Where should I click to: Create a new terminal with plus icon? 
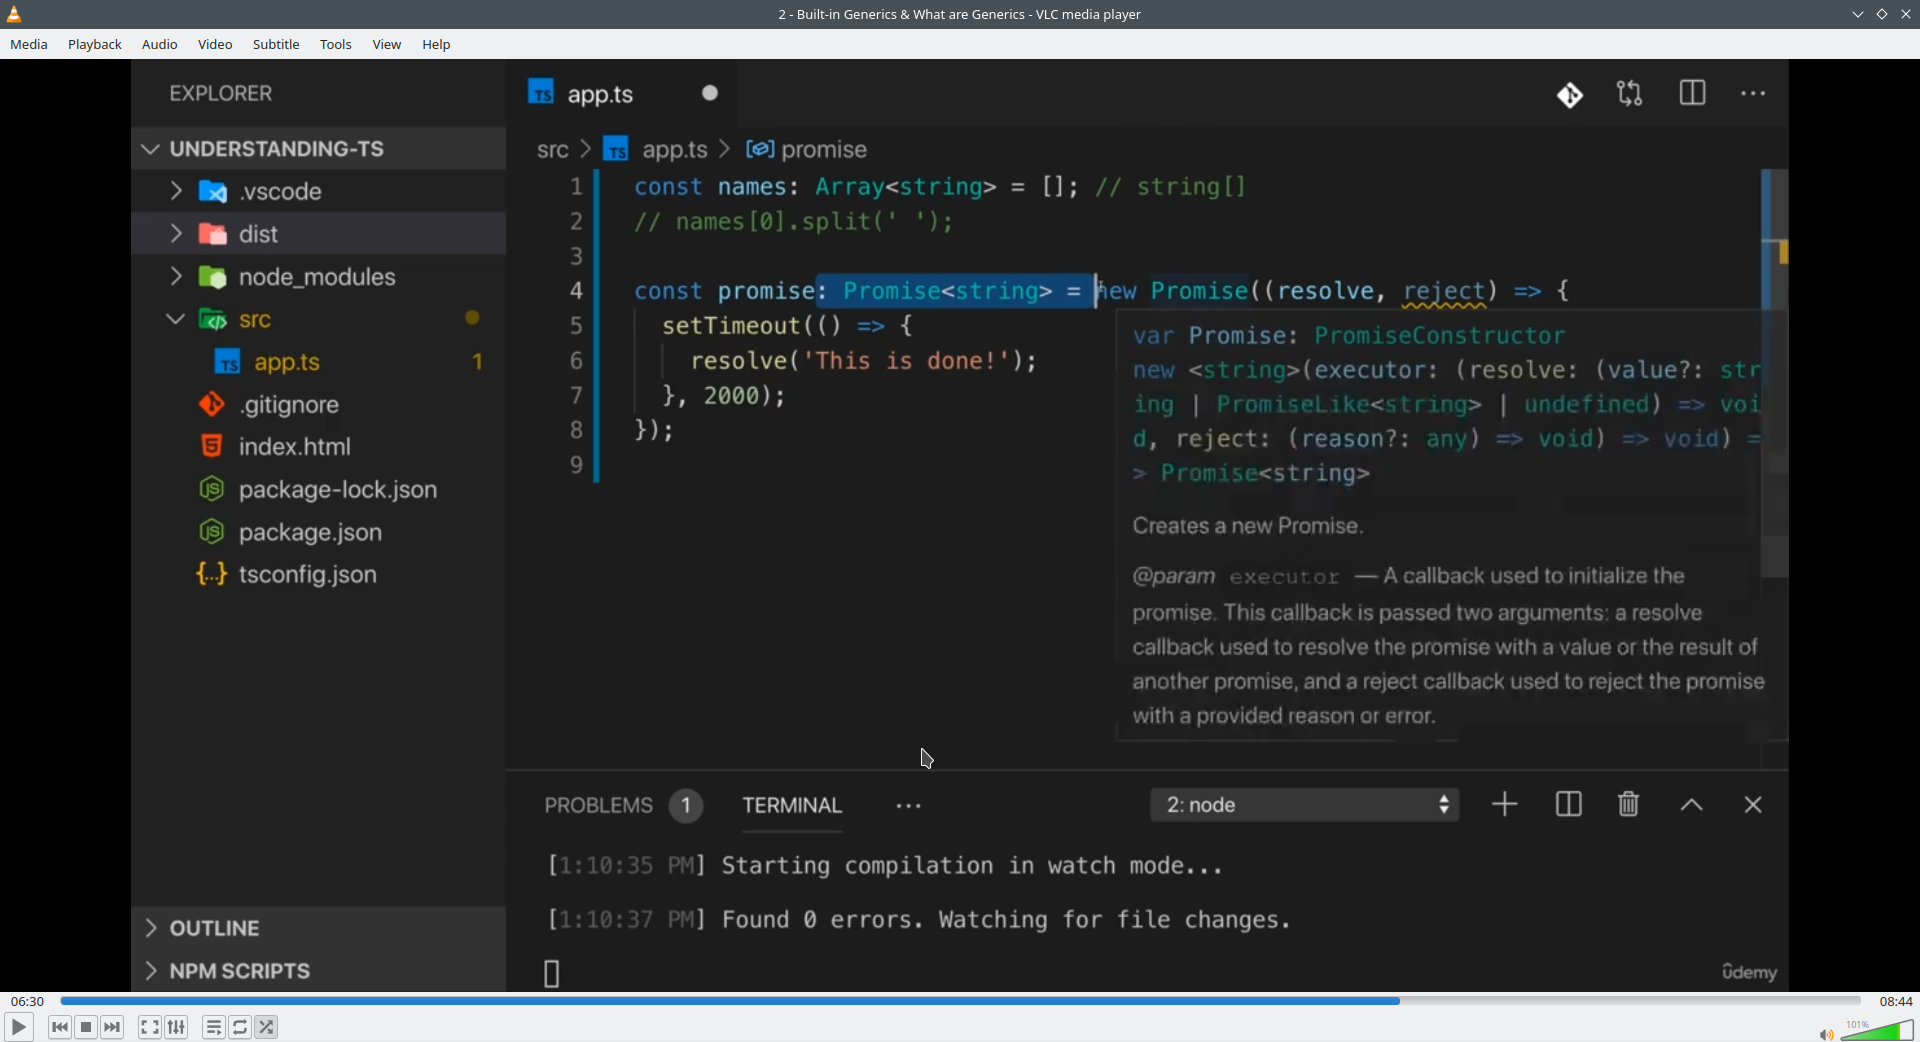tap(1504, 805)
